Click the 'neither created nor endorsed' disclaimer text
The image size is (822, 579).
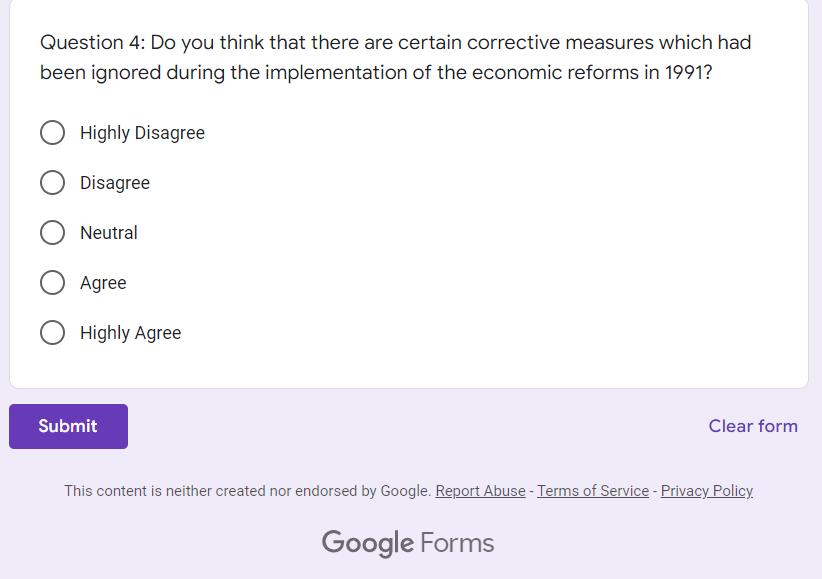pyautogui.click(x=248, y=491)
